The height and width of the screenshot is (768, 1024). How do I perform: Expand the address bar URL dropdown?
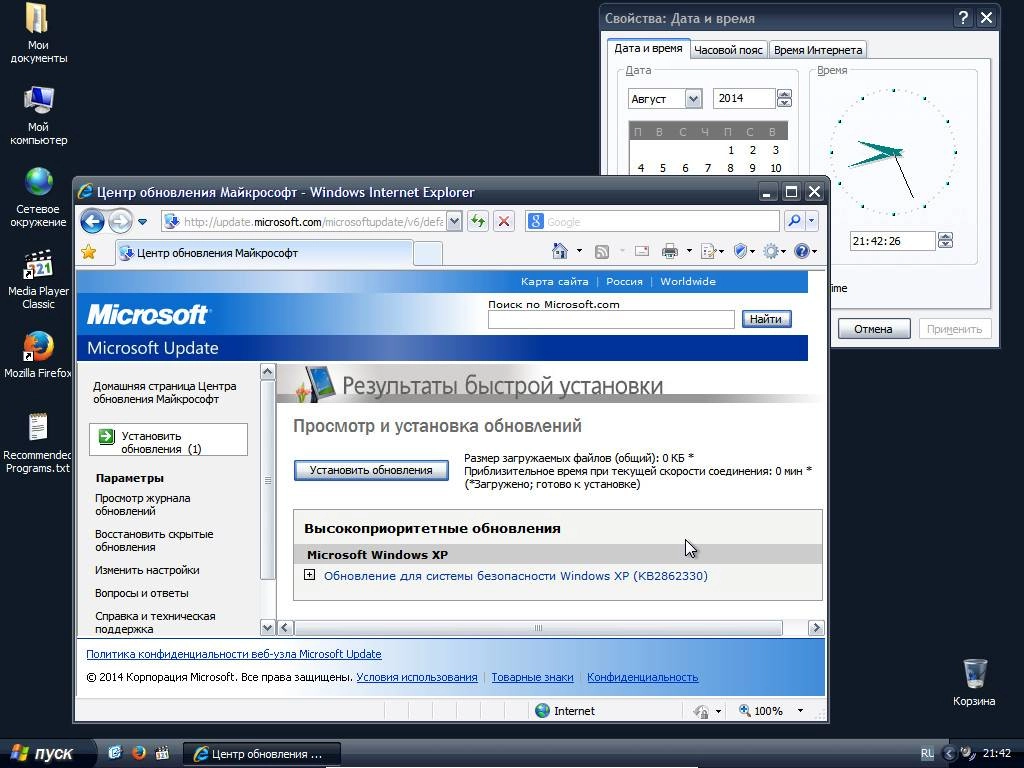tap(455, 221)
